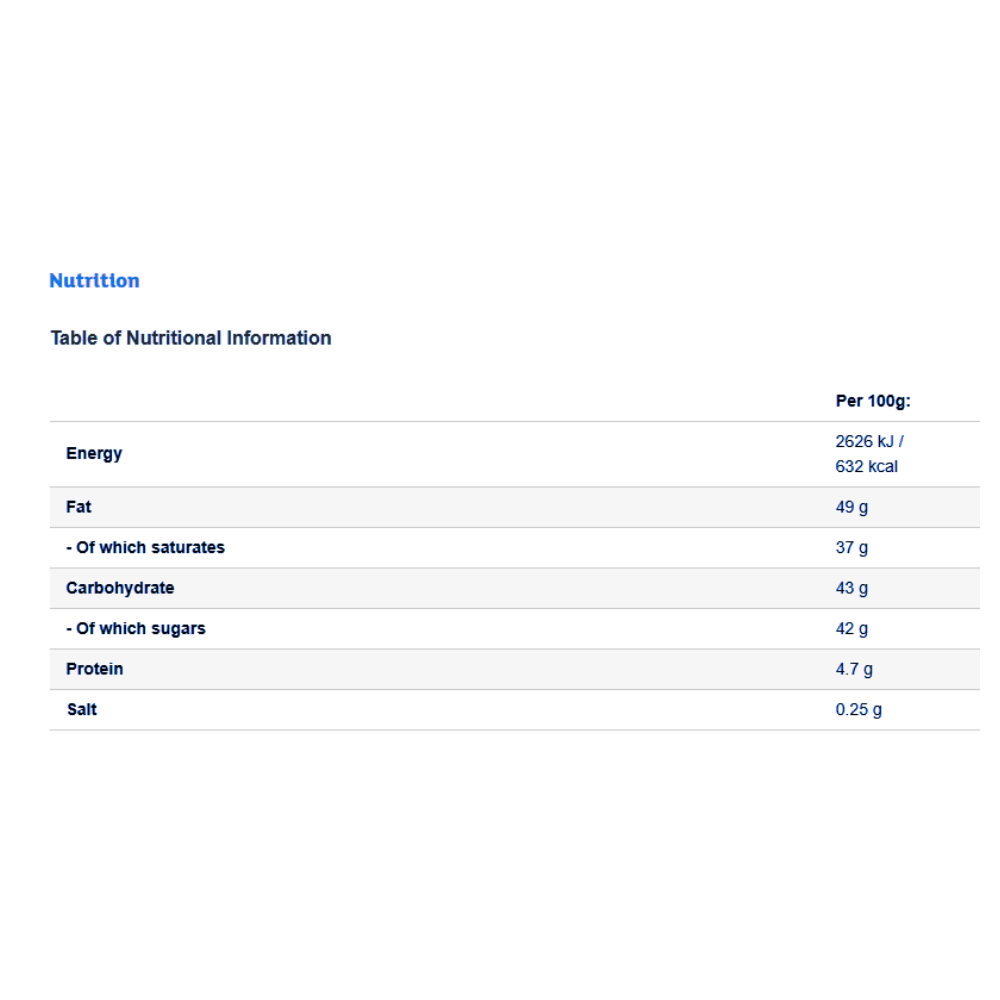The image size is (1000, 1000).
Task: Click the word 'Nutritional' in the table subtitle
Action: click(x=173, y=338)
